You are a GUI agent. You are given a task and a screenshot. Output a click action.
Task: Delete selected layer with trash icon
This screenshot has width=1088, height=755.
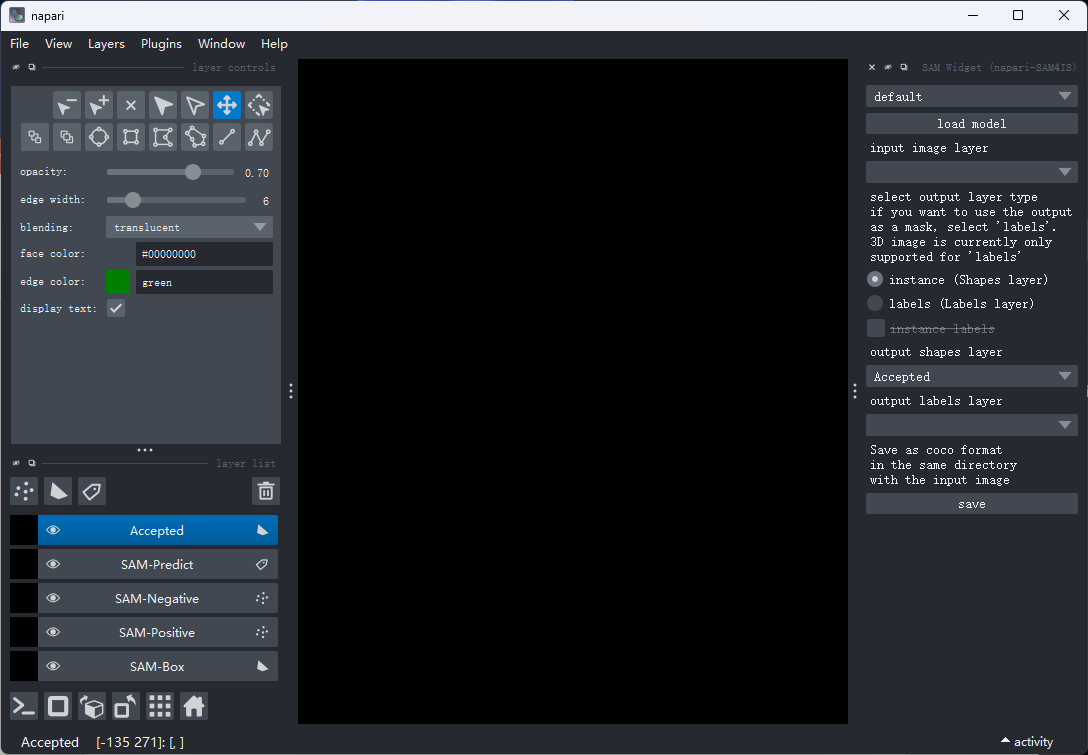pos(266,491)
